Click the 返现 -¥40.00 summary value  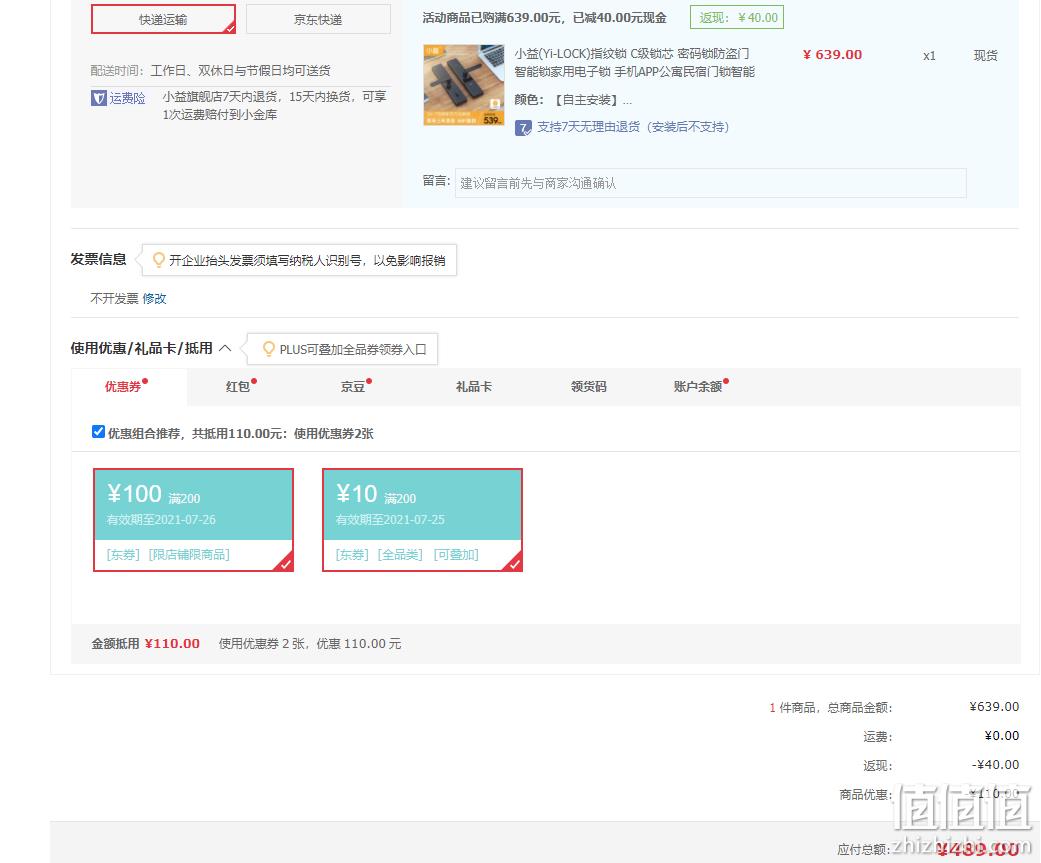(995, 765)
